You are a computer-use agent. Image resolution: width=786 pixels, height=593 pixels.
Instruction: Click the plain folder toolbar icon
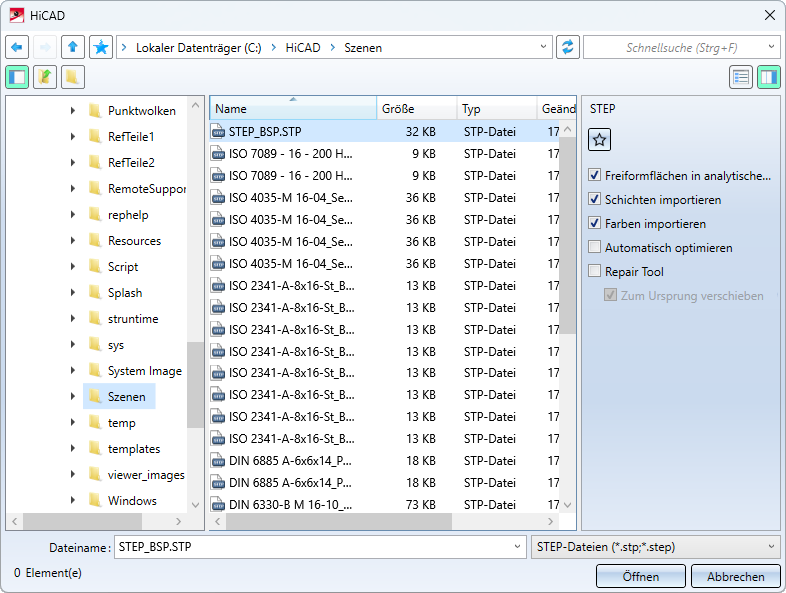coord(73,77)
